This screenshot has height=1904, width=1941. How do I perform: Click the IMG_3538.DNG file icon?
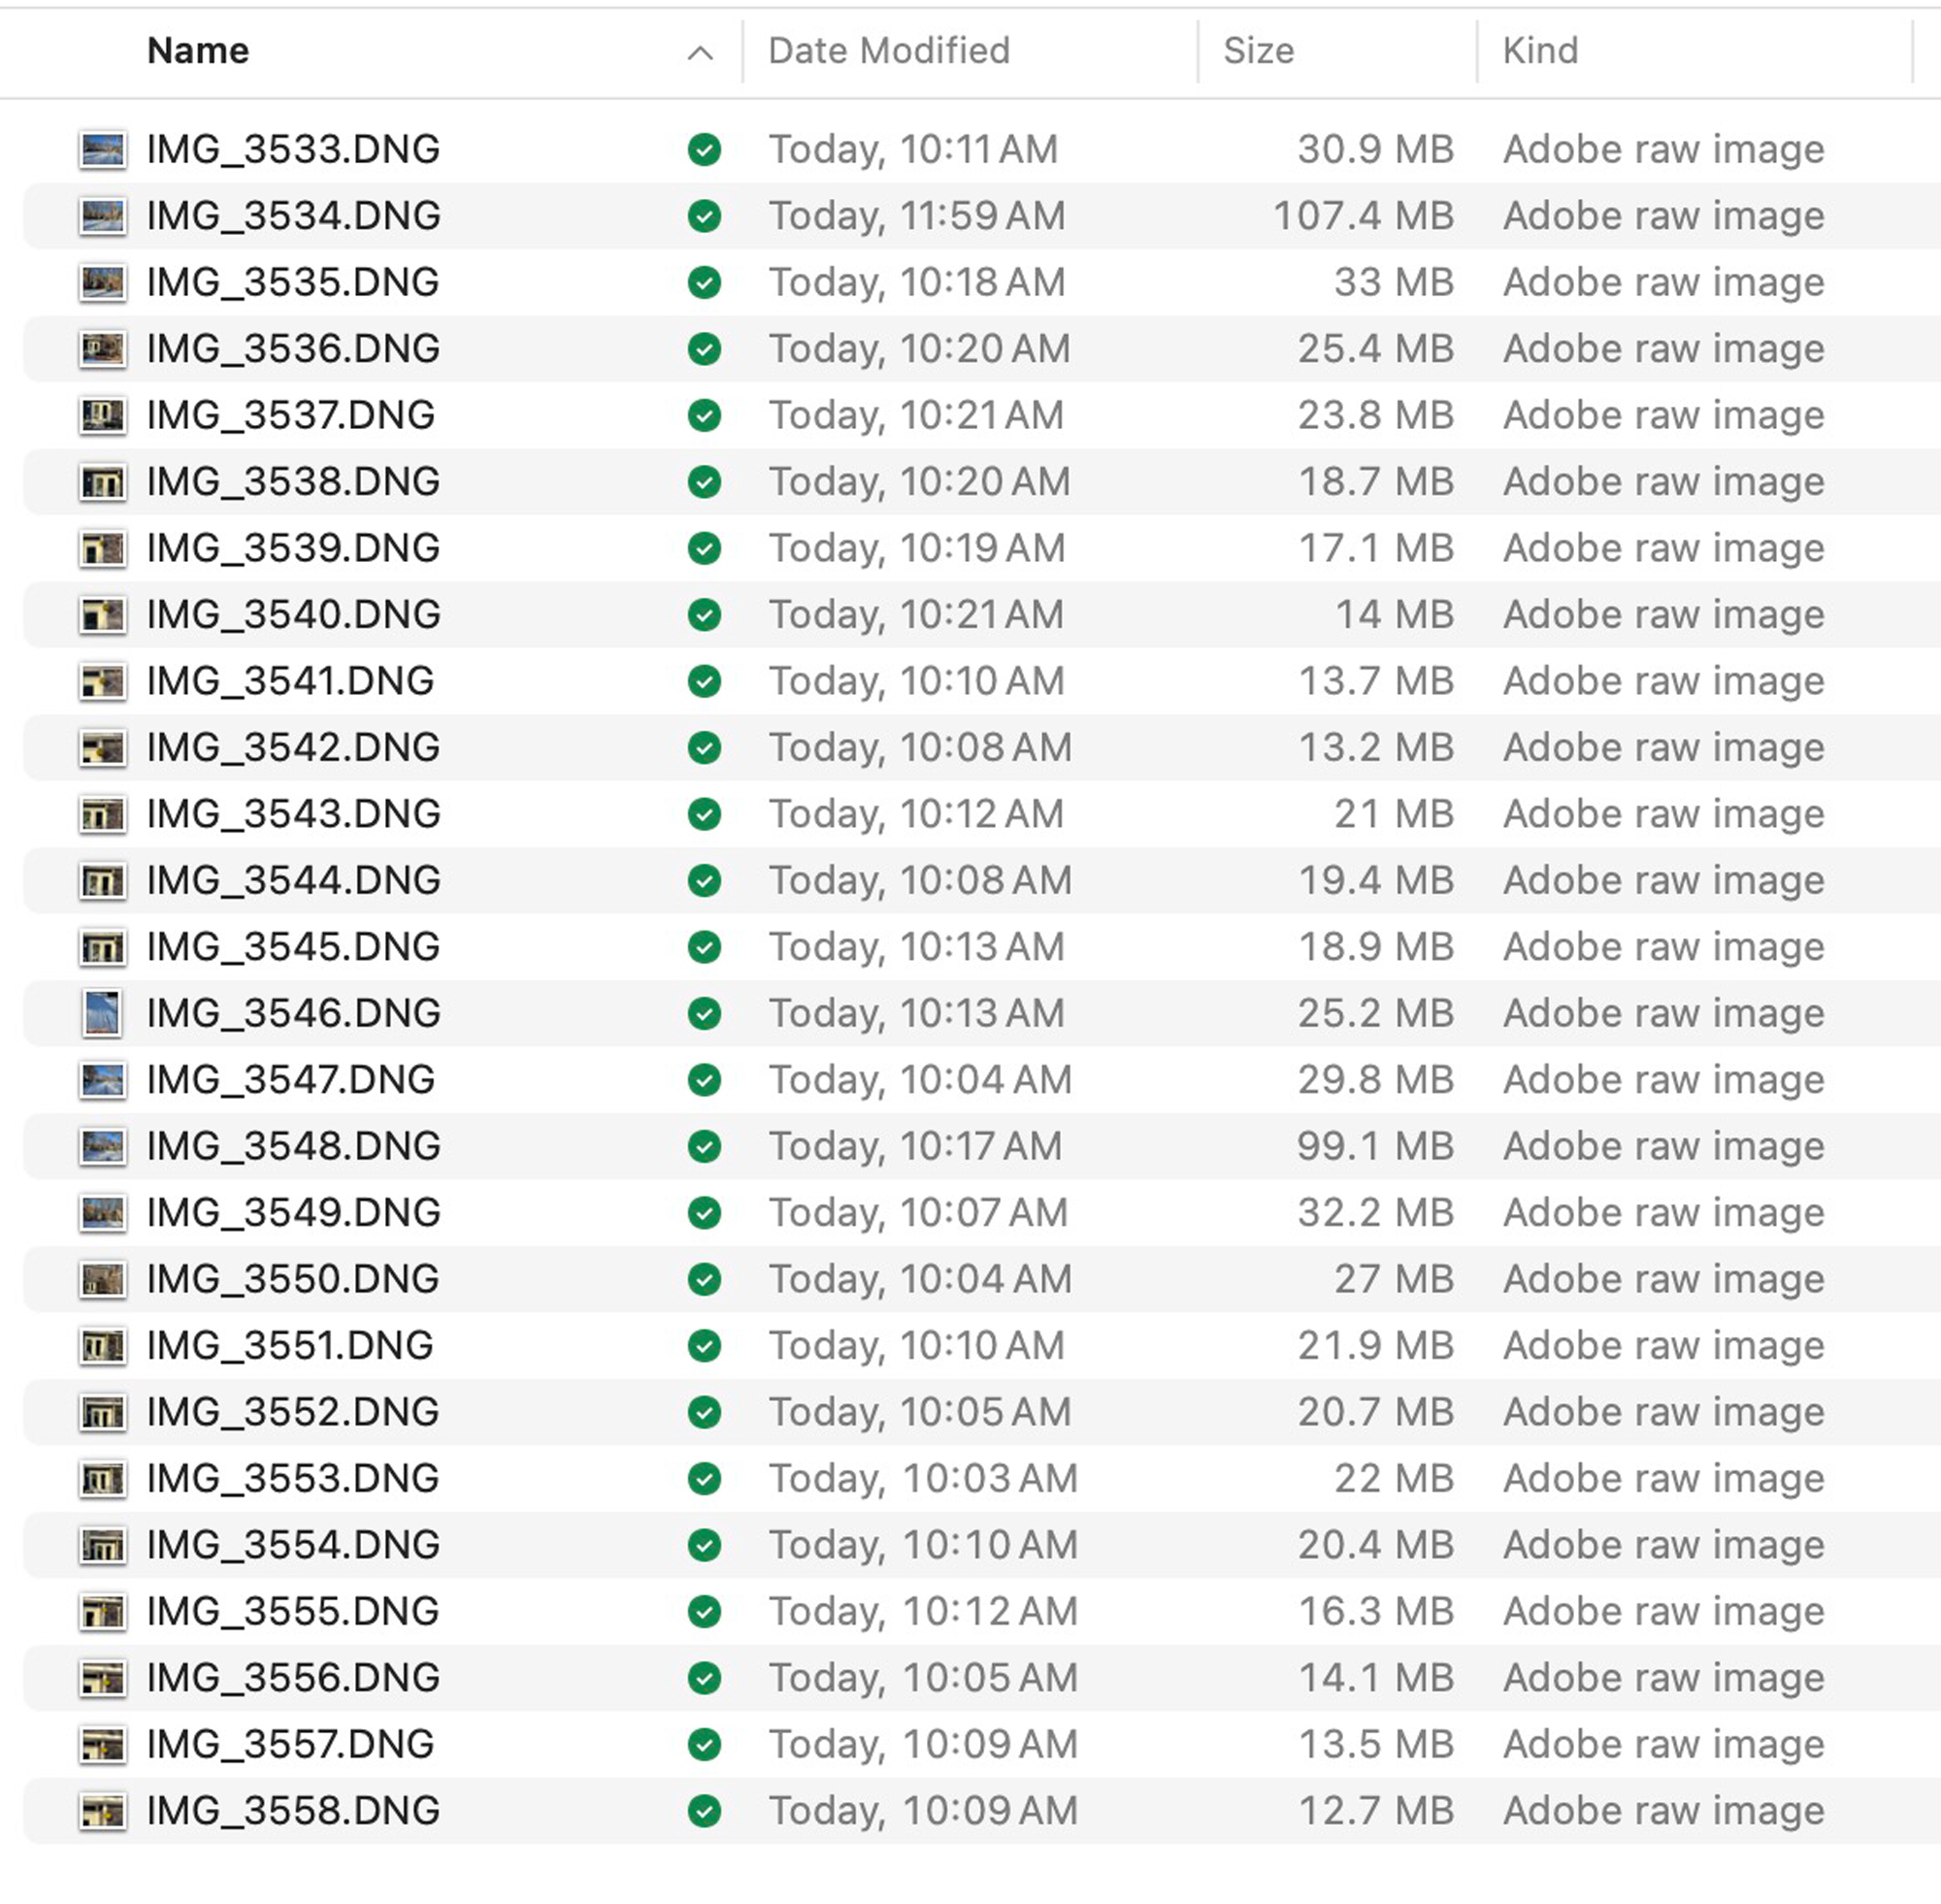pos(103,482)
